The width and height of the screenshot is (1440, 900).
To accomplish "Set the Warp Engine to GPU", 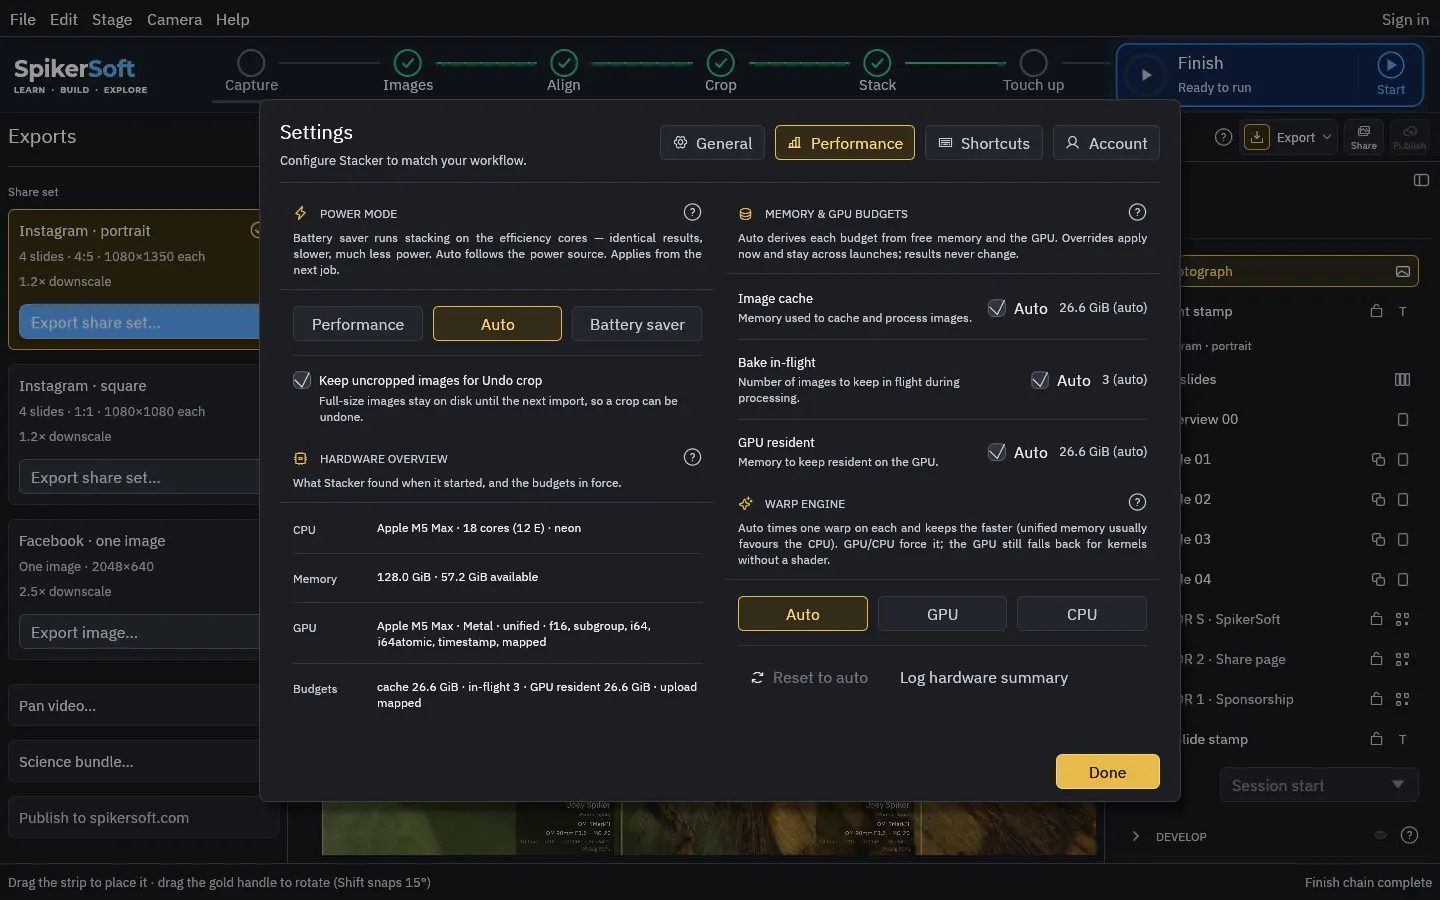I will pos(942,614).
